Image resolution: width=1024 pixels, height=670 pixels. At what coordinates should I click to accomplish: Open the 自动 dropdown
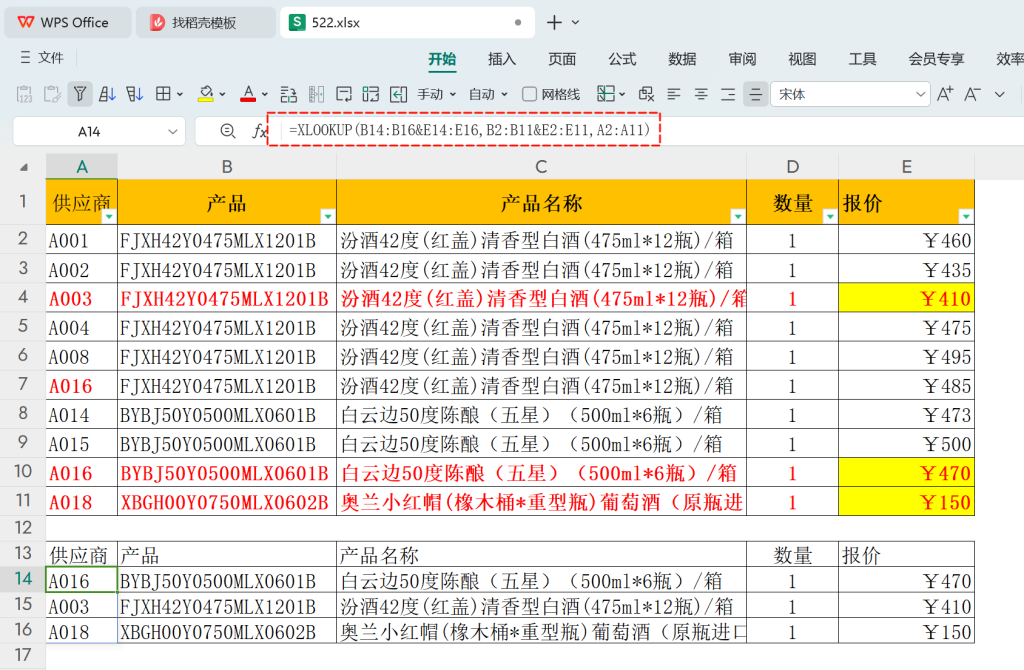click(488, 95)
